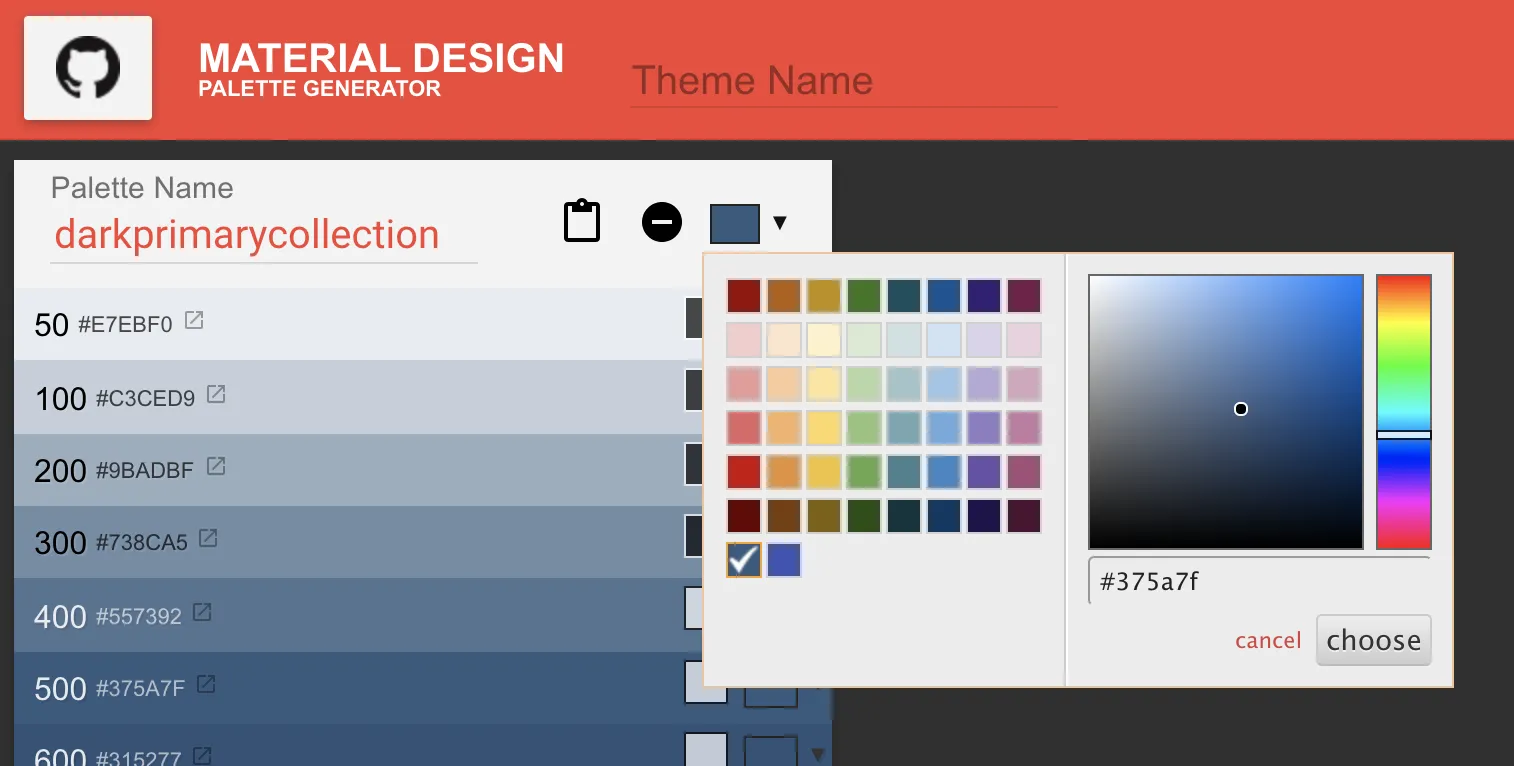Pick the palest green swatch in second row

(x=864, y=340)
